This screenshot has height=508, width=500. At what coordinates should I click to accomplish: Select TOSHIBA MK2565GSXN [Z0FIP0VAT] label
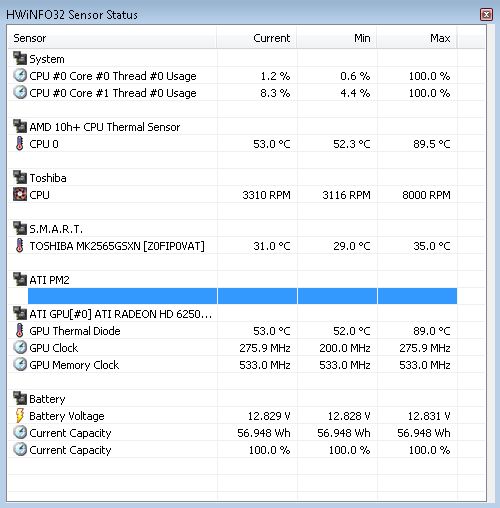117,246
